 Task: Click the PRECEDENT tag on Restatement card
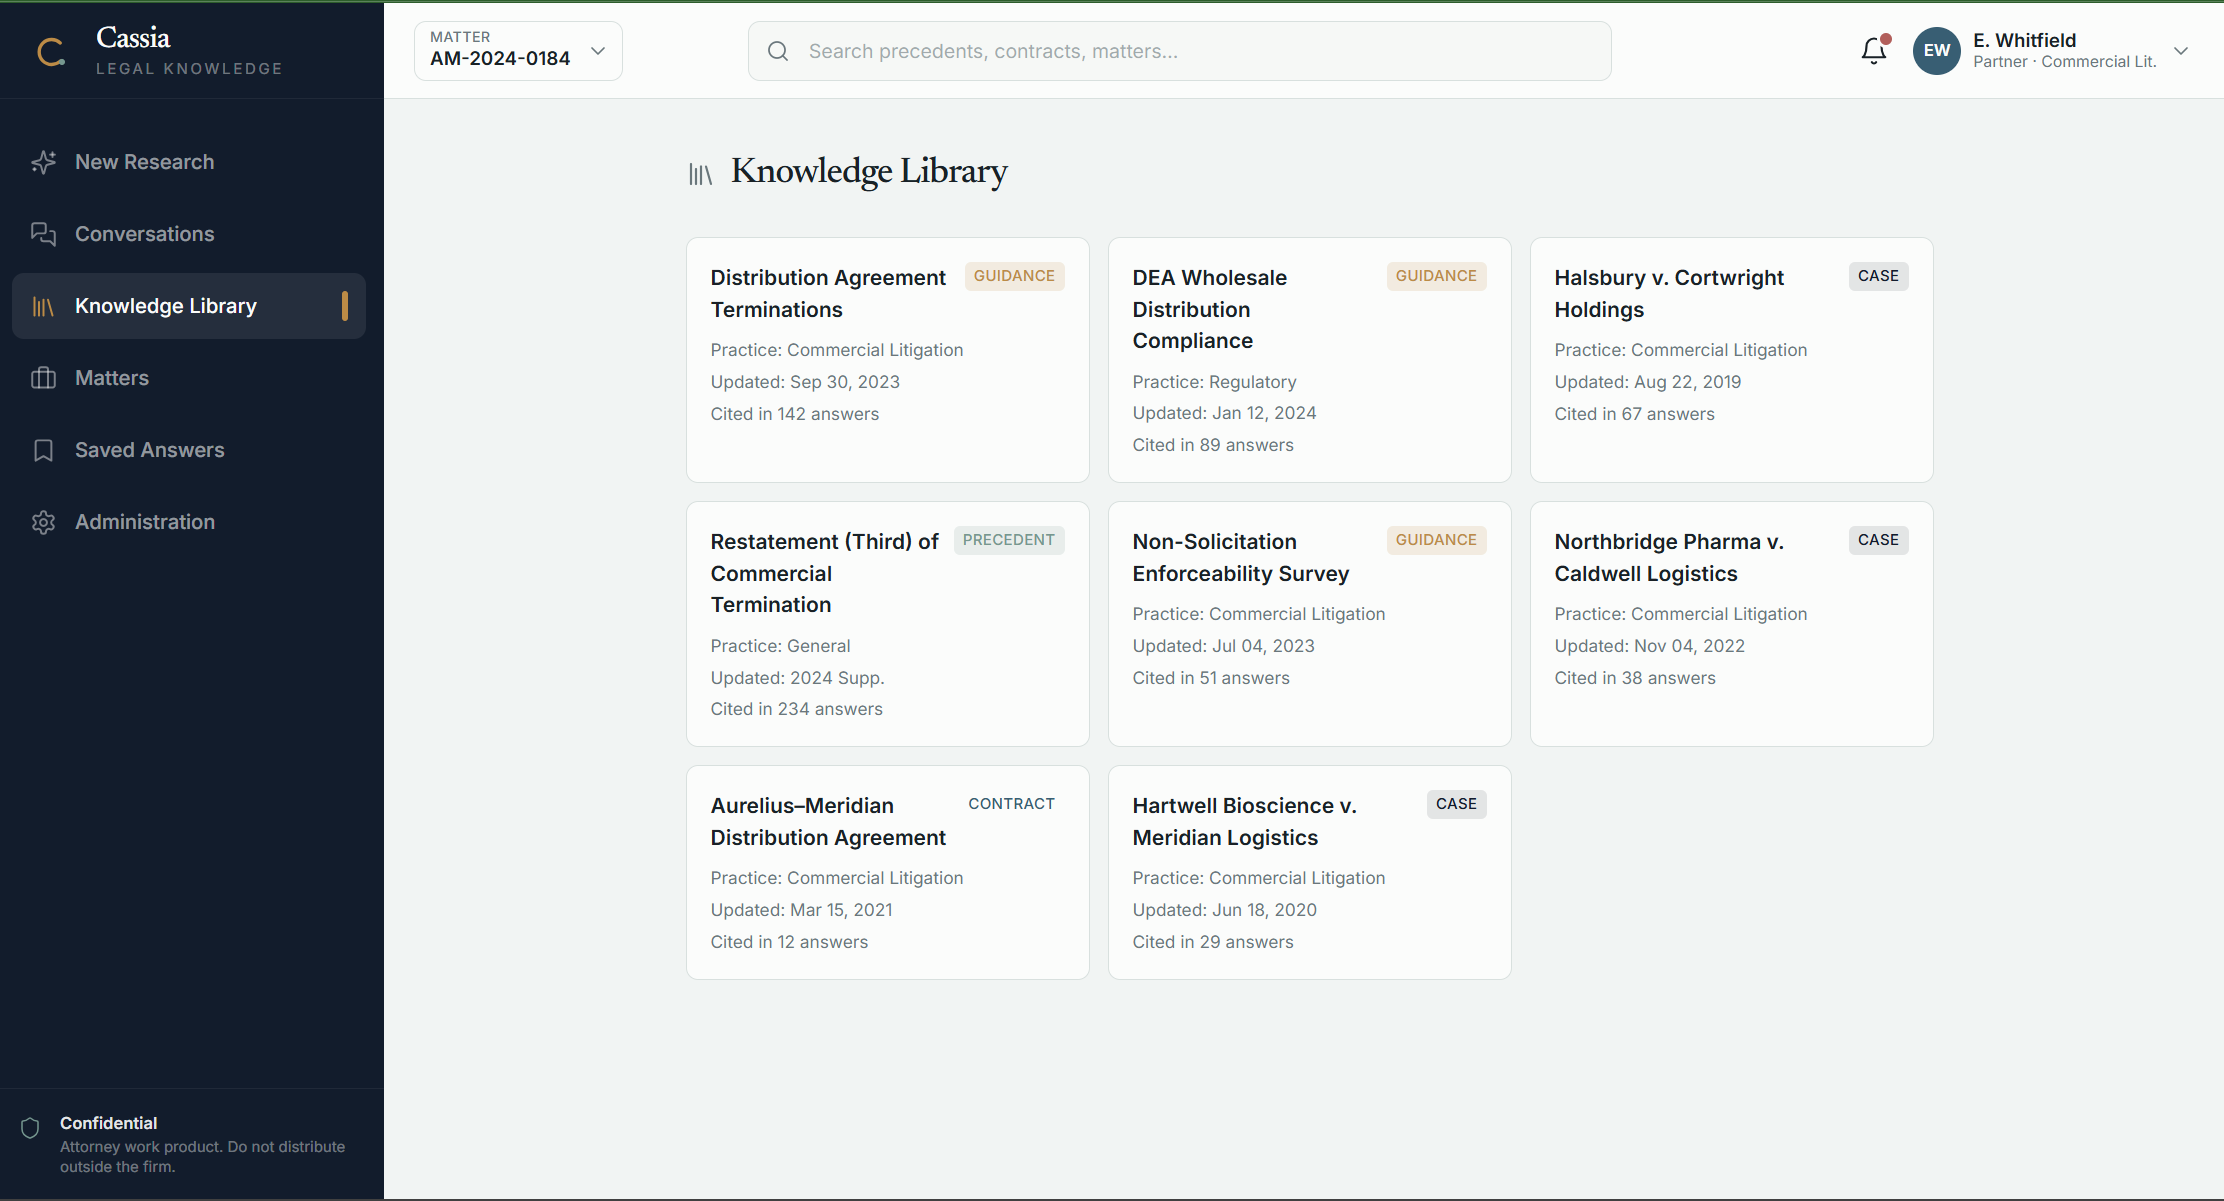click(1009, 540)
